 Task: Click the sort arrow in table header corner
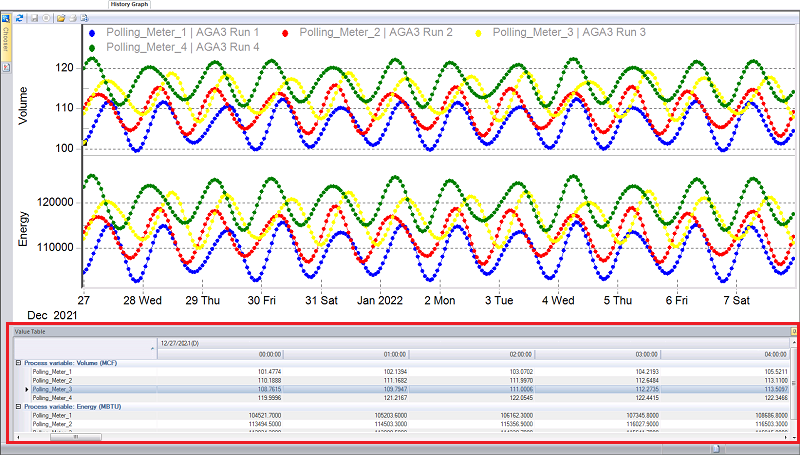pos(153,348)
